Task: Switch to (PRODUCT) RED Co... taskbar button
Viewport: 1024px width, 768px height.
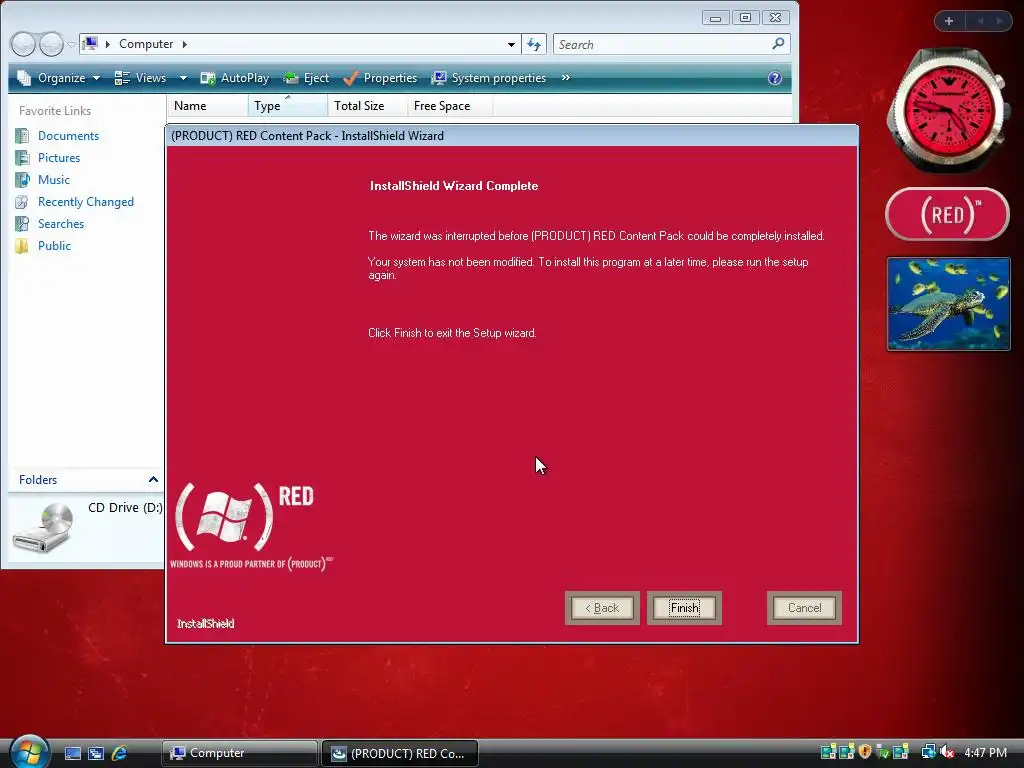Action: tap(400, 753)
